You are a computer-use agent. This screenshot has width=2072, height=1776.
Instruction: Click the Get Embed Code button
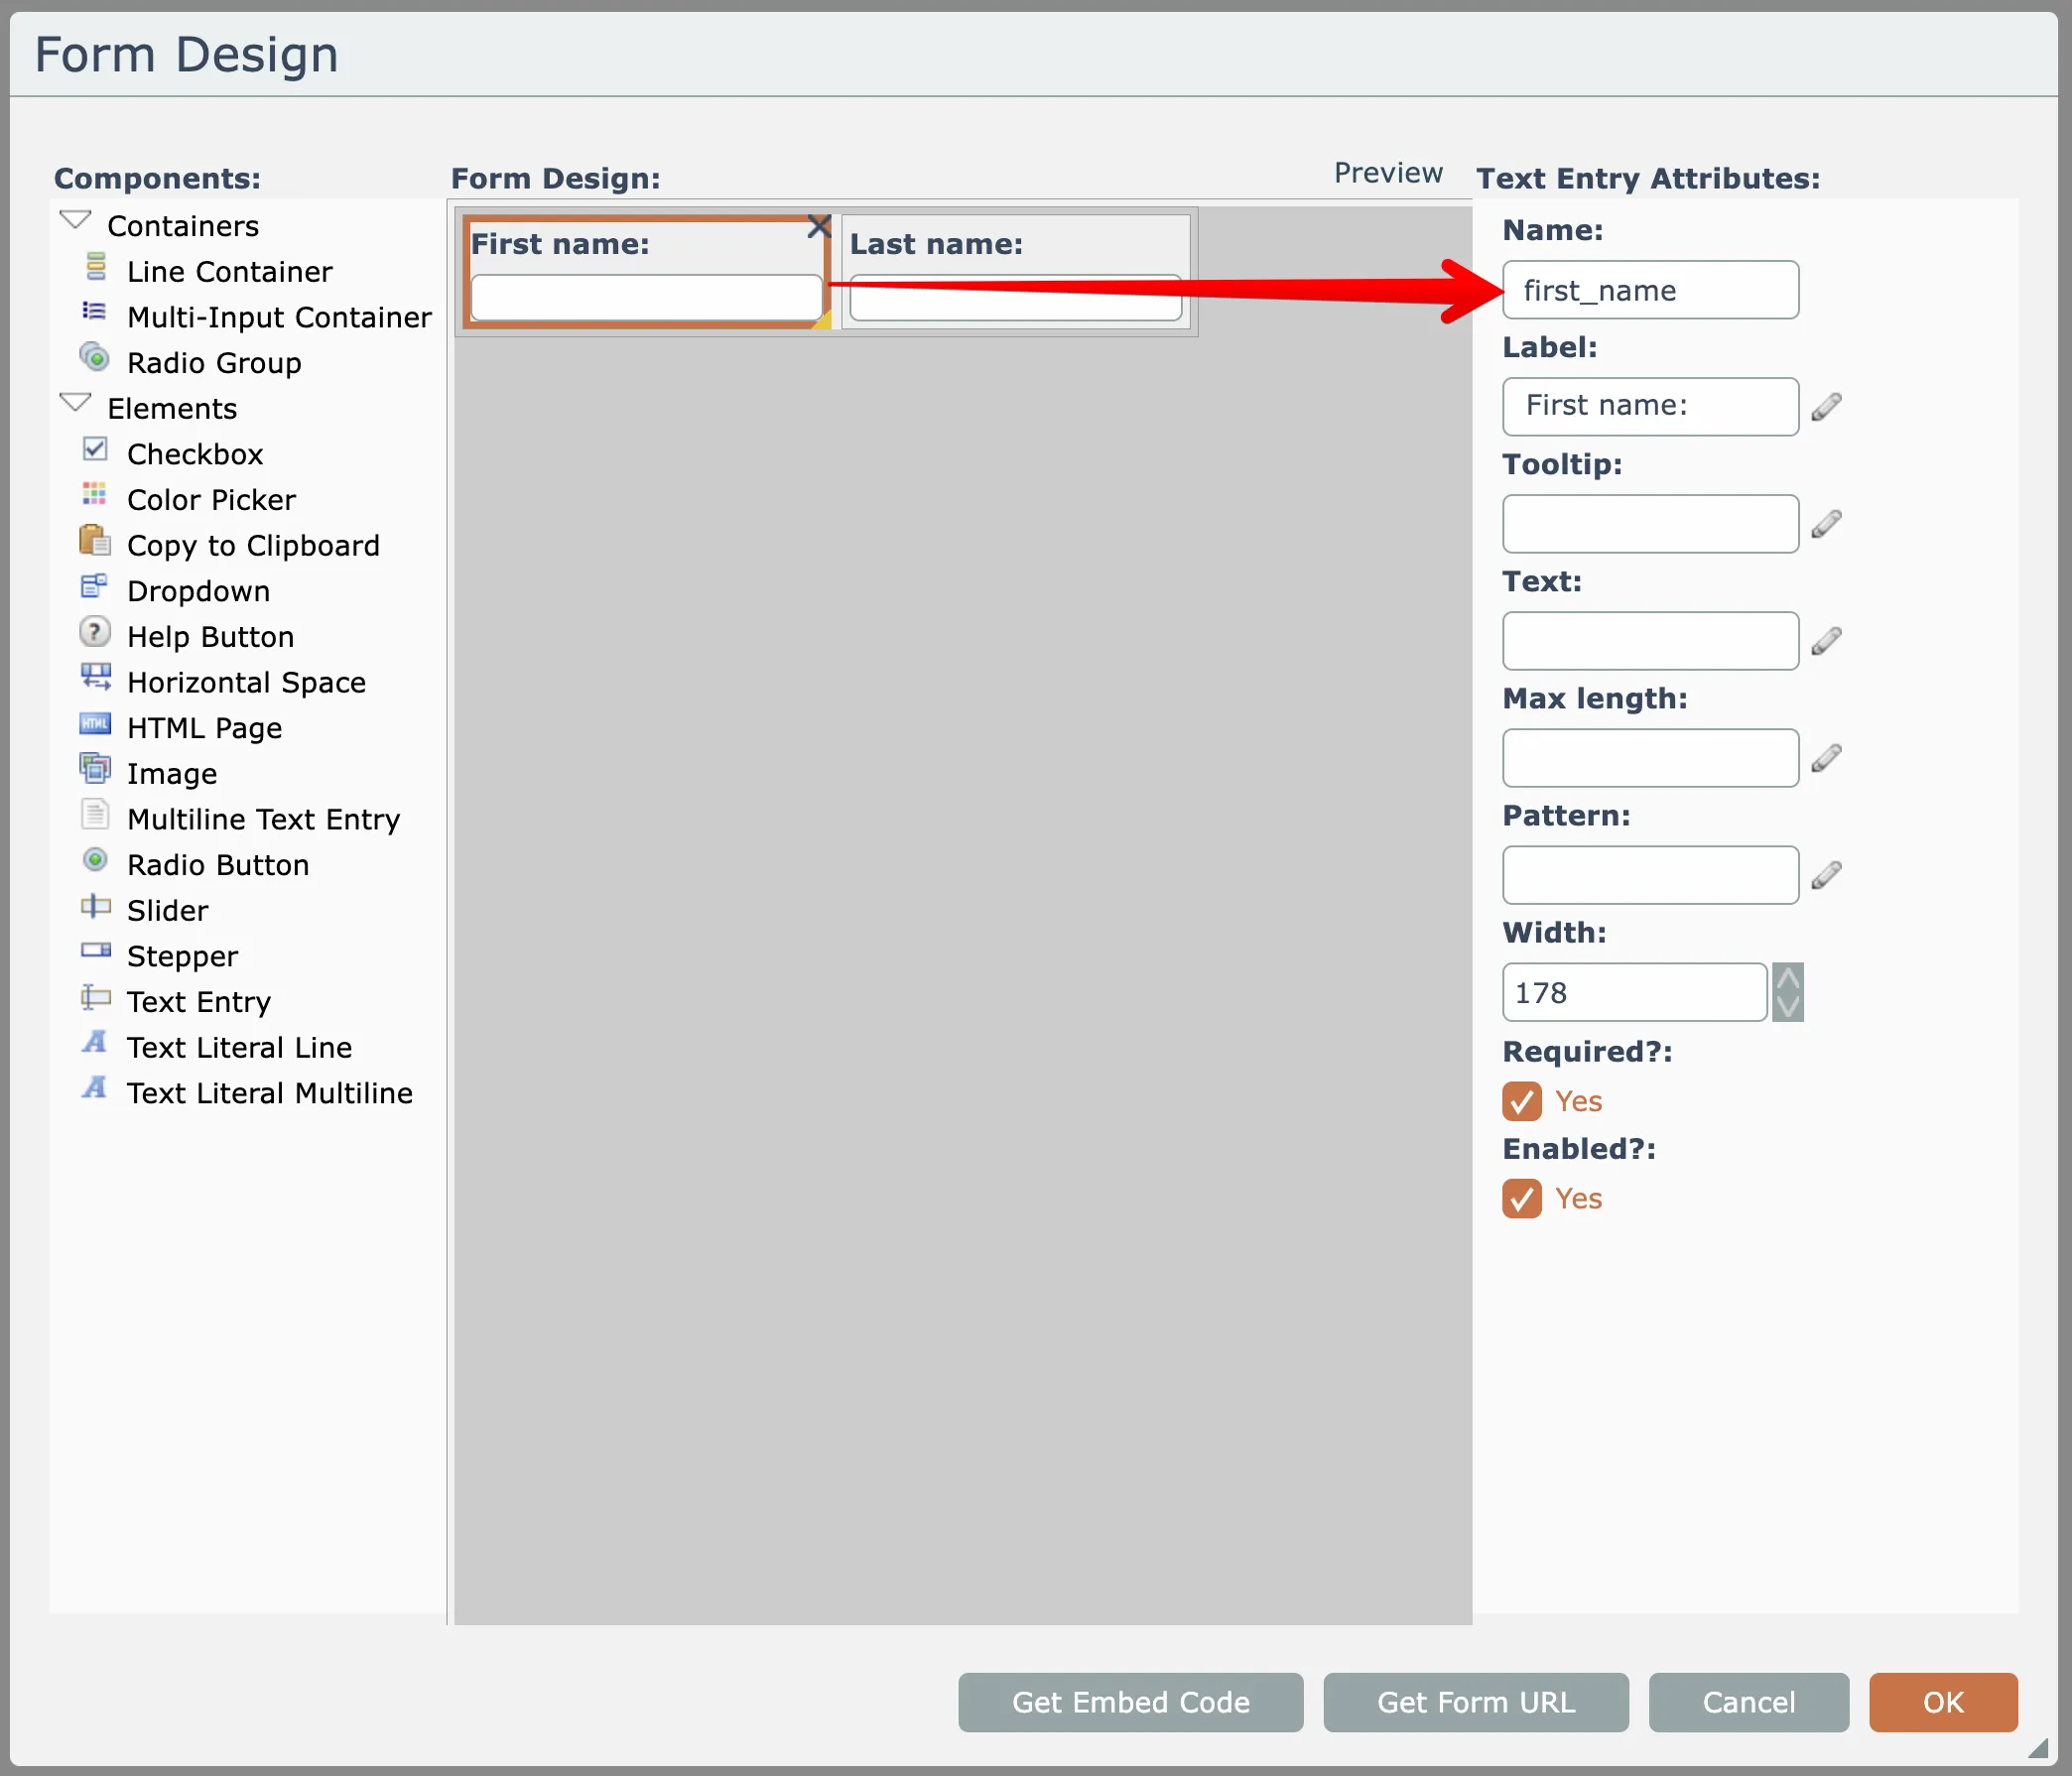[x=1130, y=1702]
